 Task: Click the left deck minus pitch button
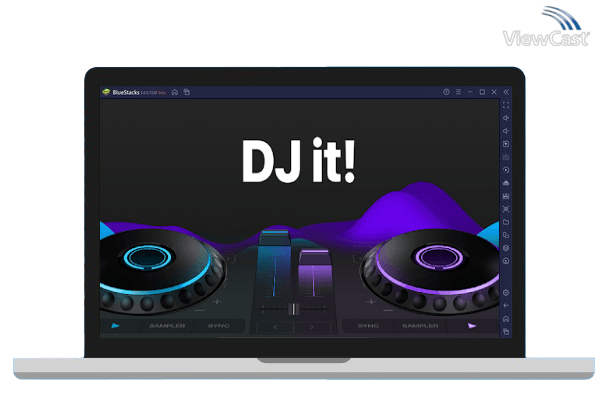[x=200, y=310]
